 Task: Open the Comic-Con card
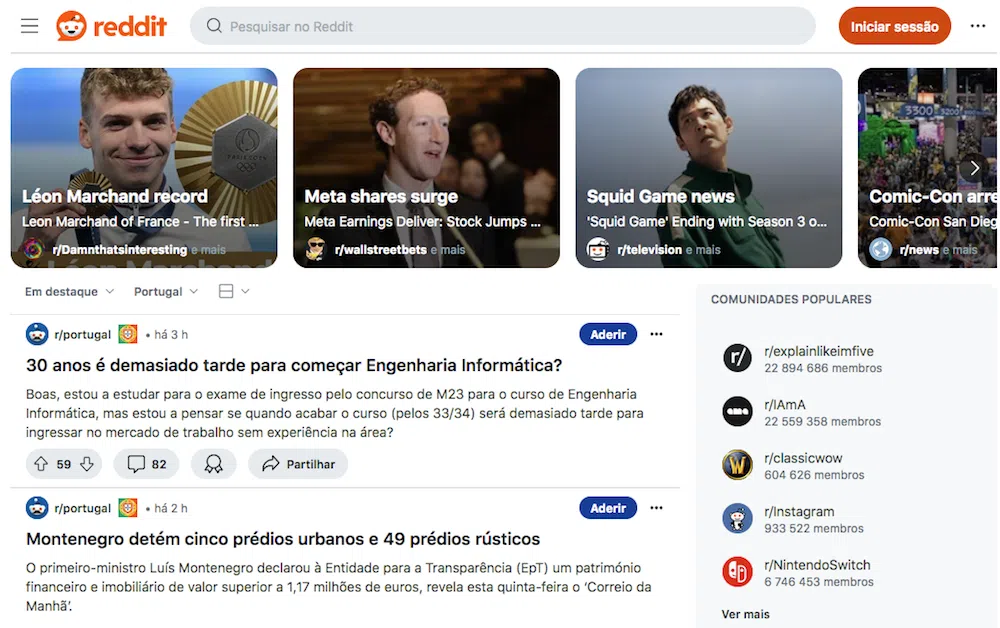tap(927, 168)
